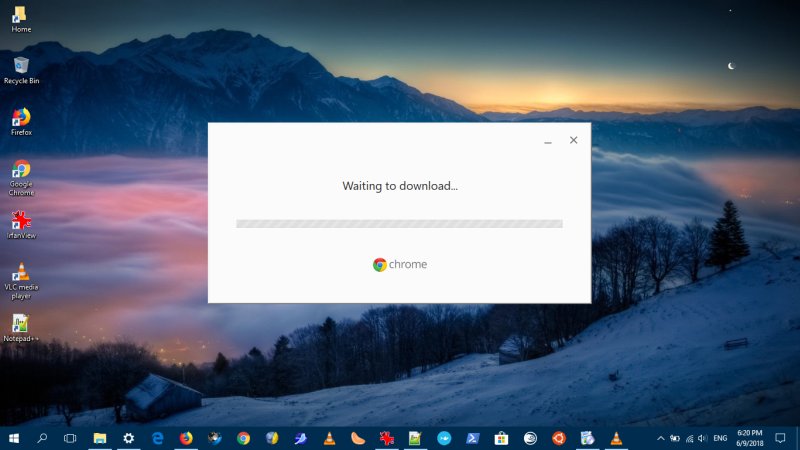Open the orange Clementine icon in taskbar
Viewport: 800px width, 450px height.
pos(358,438)
